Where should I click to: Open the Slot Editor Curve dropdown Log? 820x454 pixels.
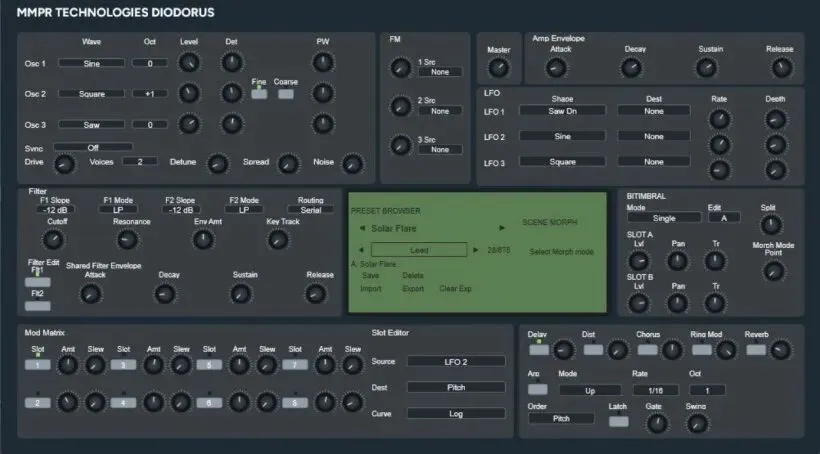[x=456, y=413]
